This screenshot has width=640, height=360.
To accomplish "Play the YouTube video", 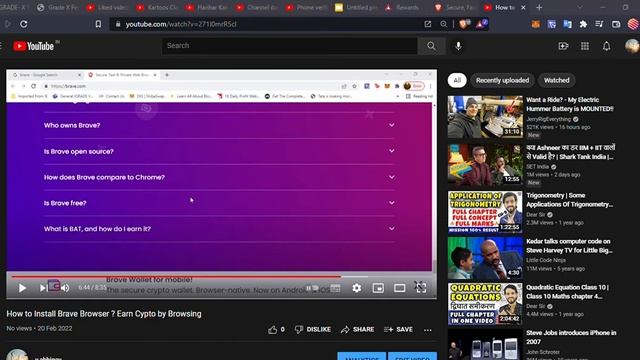I will (22, 288).
